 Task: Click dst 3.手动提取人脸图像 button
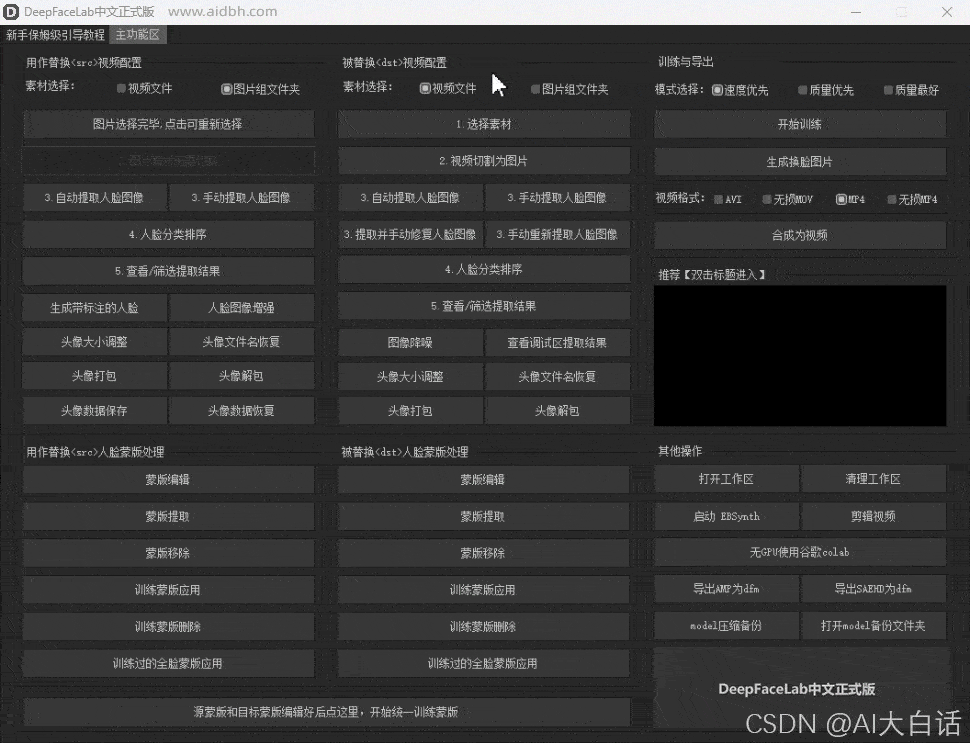[557, 198]
